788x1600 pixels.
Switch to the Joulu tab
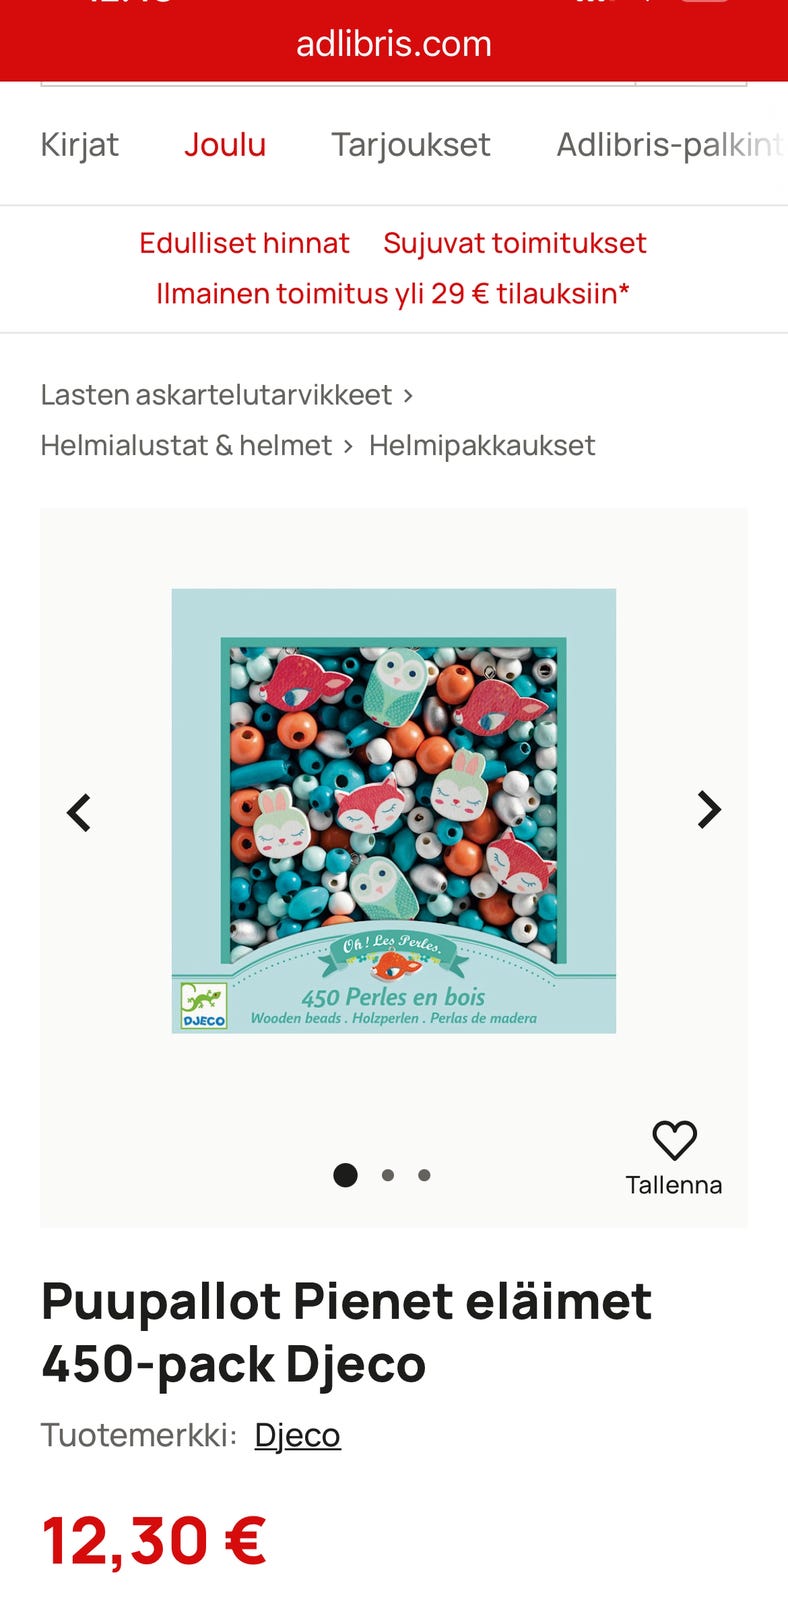coord(225,145)
